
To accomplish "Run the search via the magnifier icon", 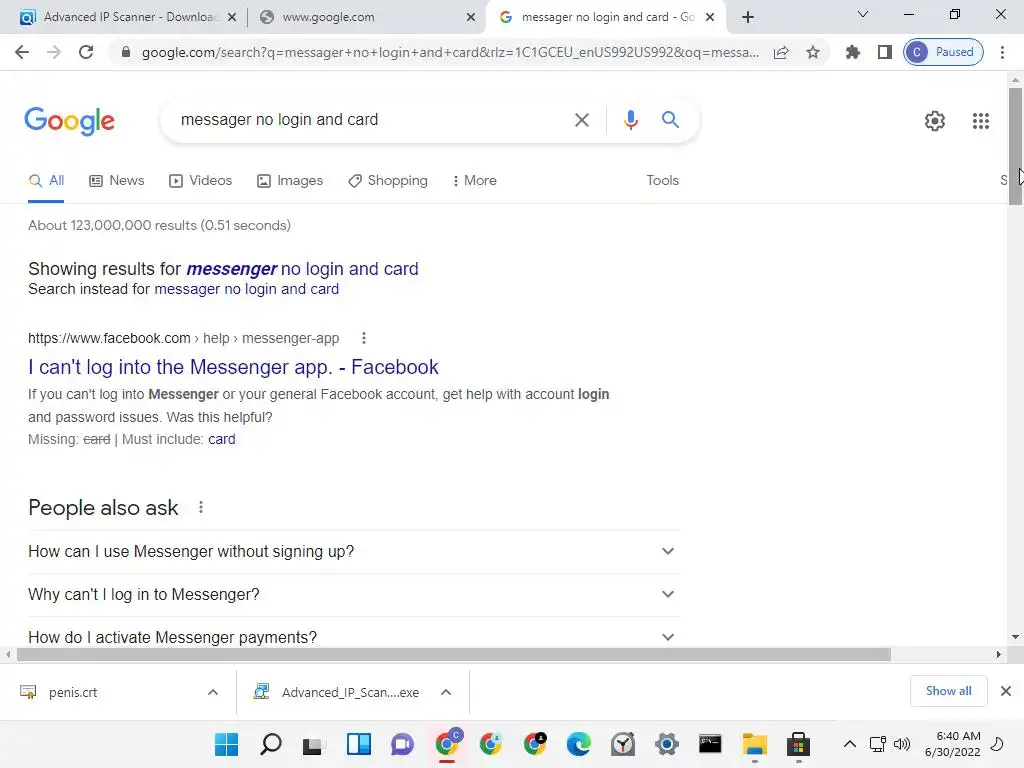I will pos(670,120).
